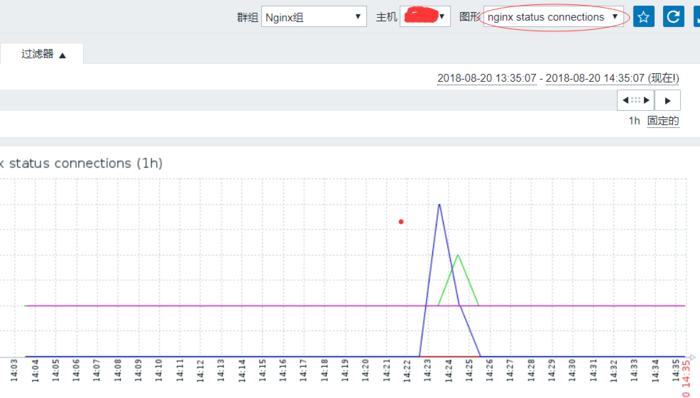Click the end time 2018-08-20 14:35:07
This screenshot has height=398, width=700.
(x=595, y=78)
